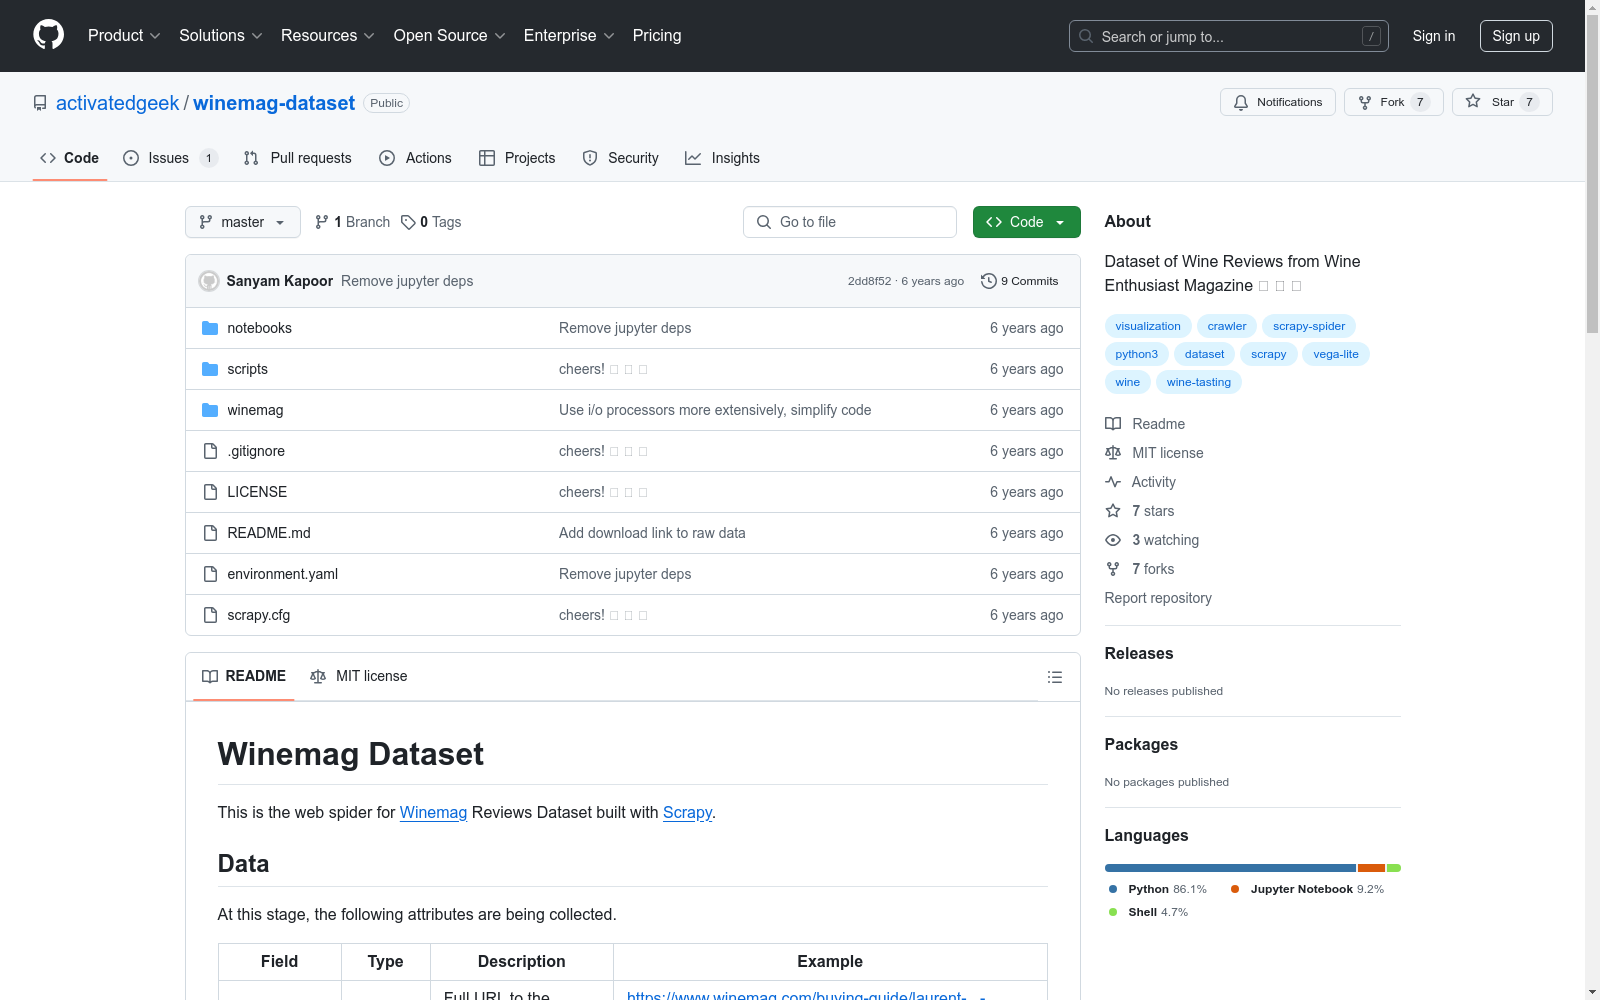Click the green Shell language bar segment
The height and width of the screenshot is (1000, 1600).
point(1394,868)
